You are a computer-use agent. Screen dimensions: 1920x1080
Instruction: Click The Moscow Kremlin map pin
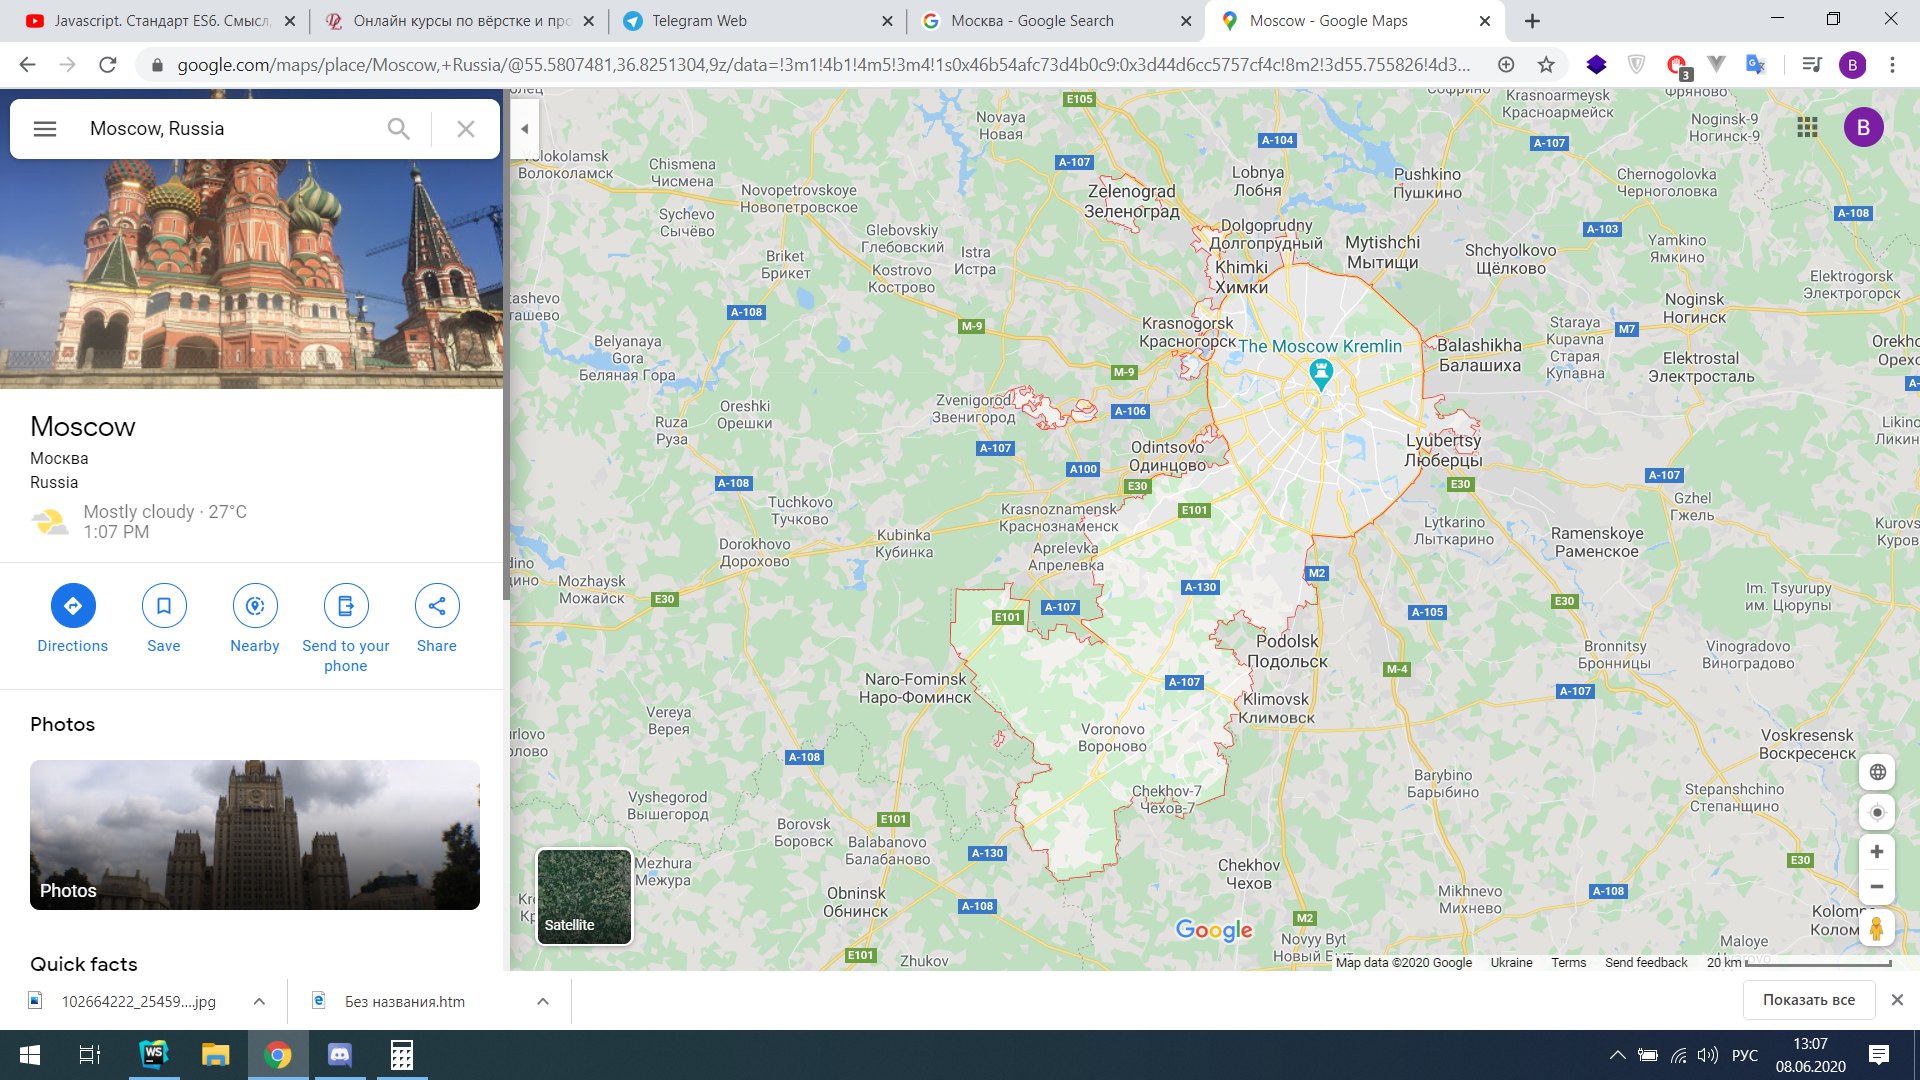coord(1321,374)
